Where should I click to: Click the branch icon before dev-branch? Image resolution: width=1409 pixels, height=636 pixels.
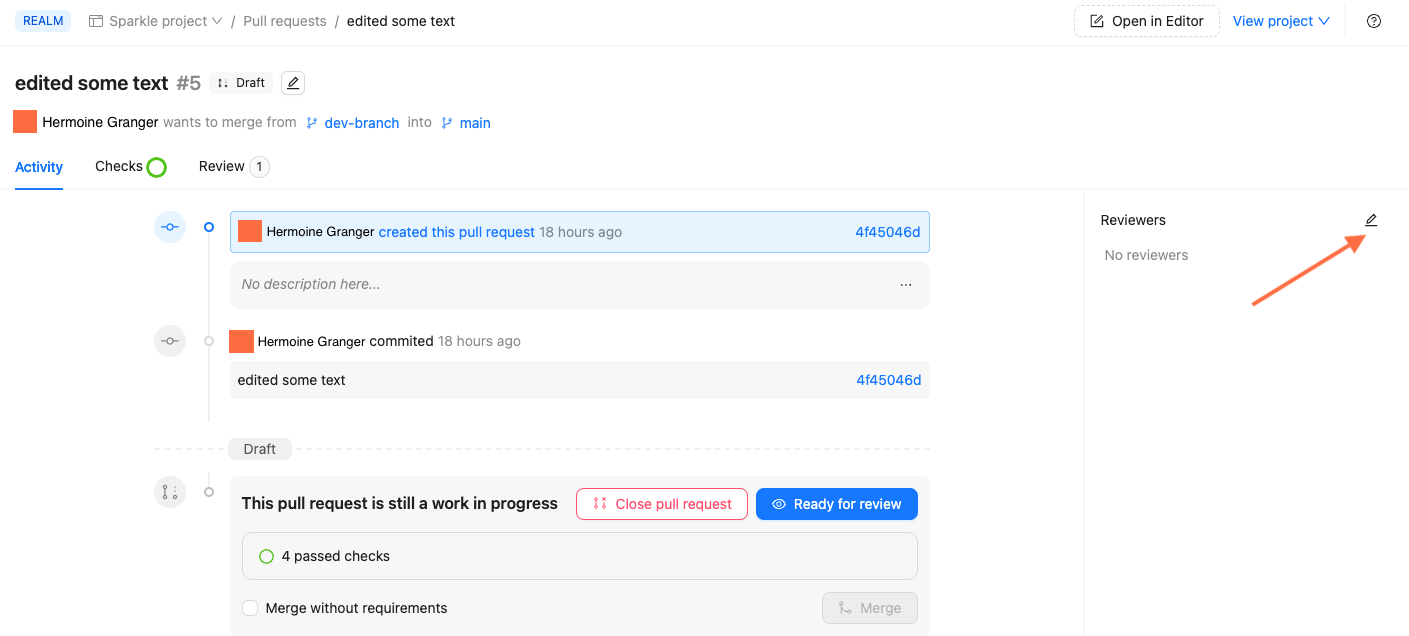(313, 122)
